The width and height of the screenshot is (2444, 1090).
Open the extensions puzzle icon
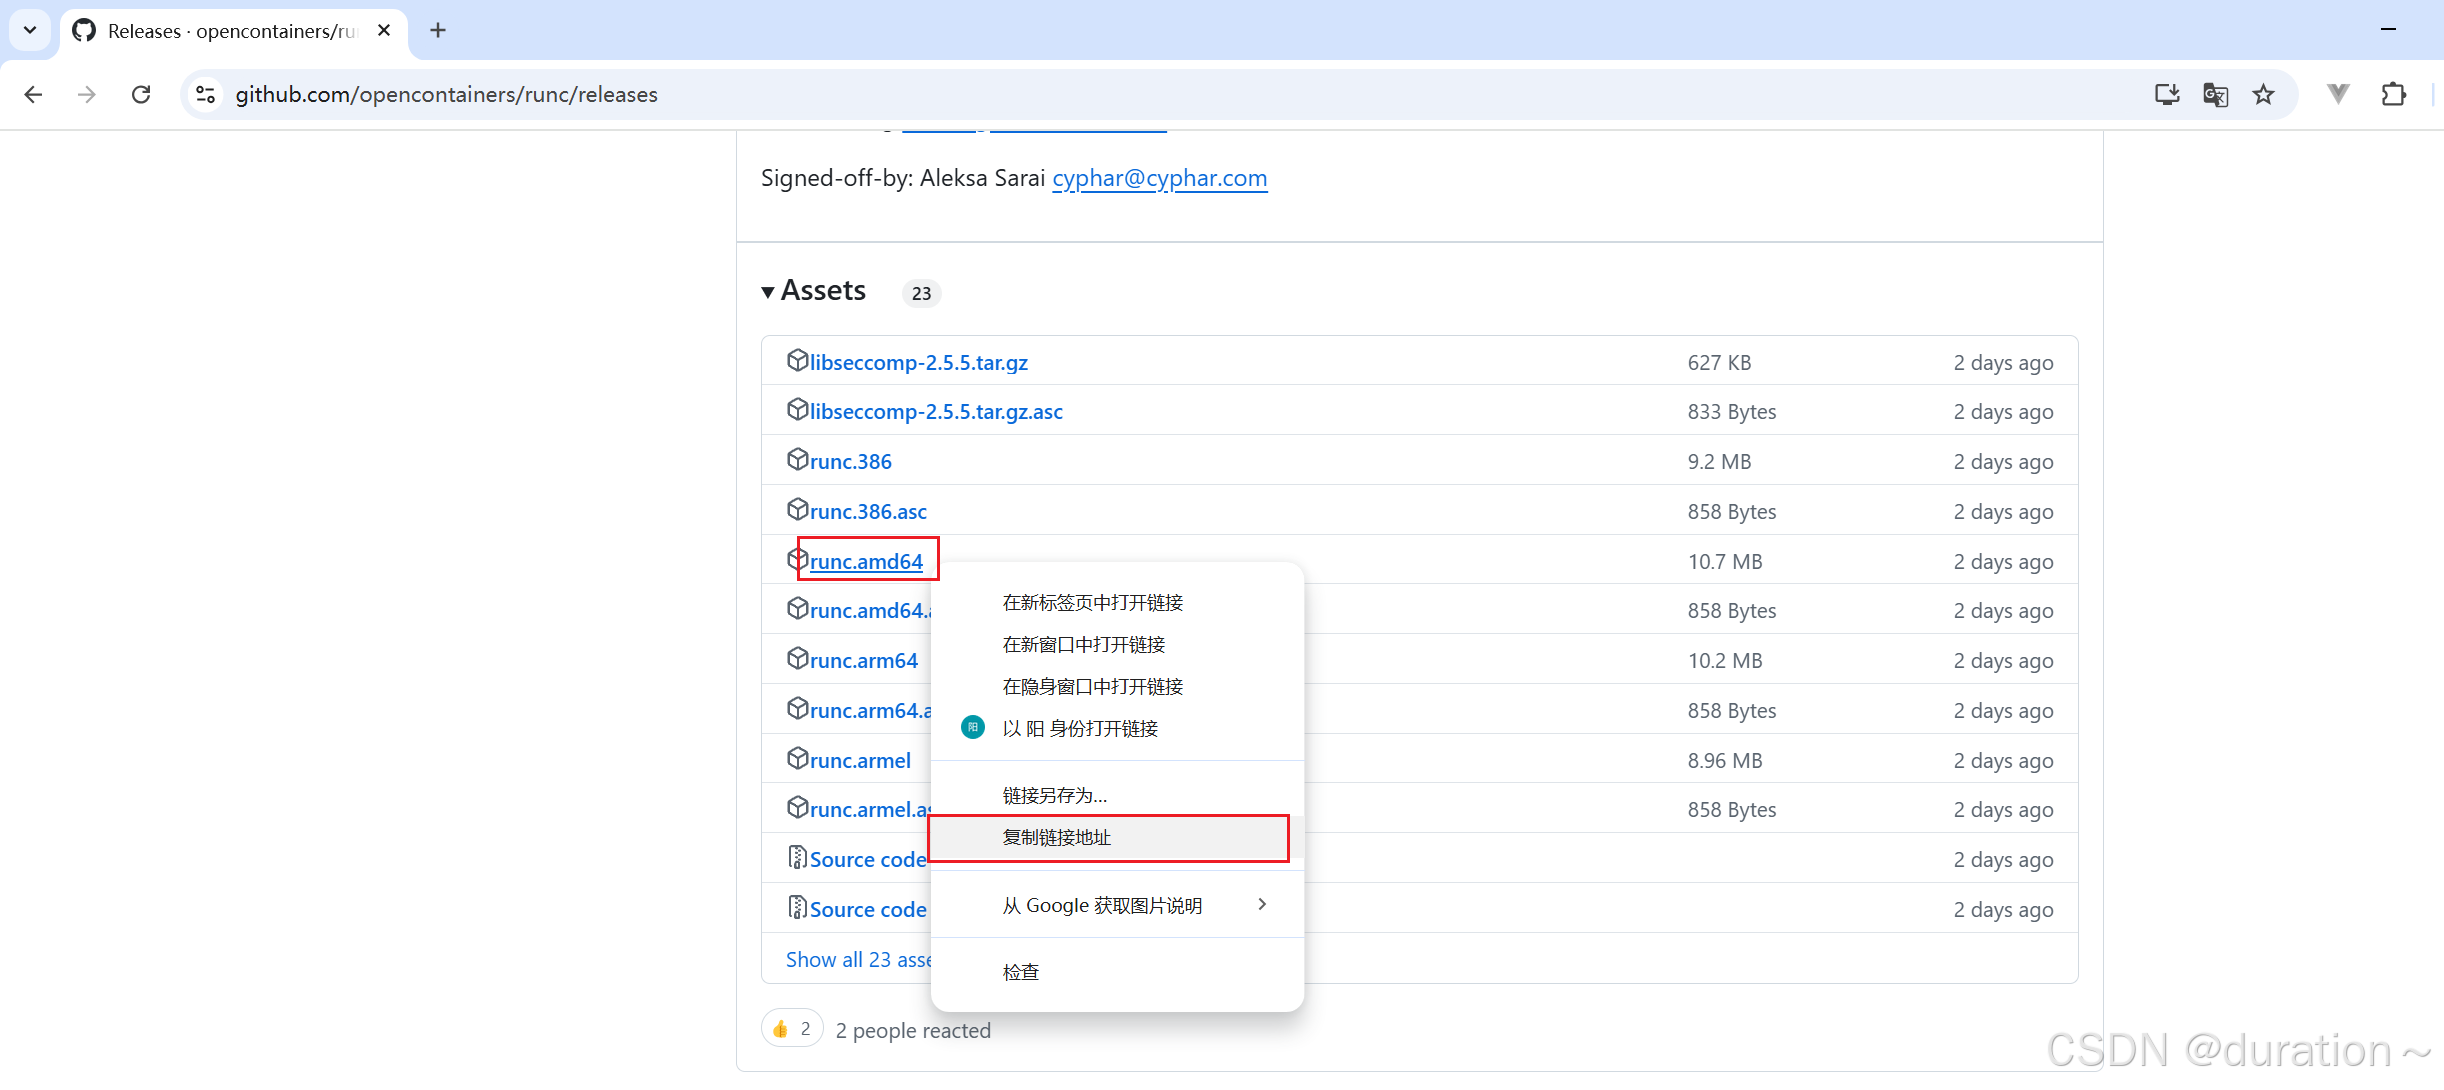pos(2393,94)
